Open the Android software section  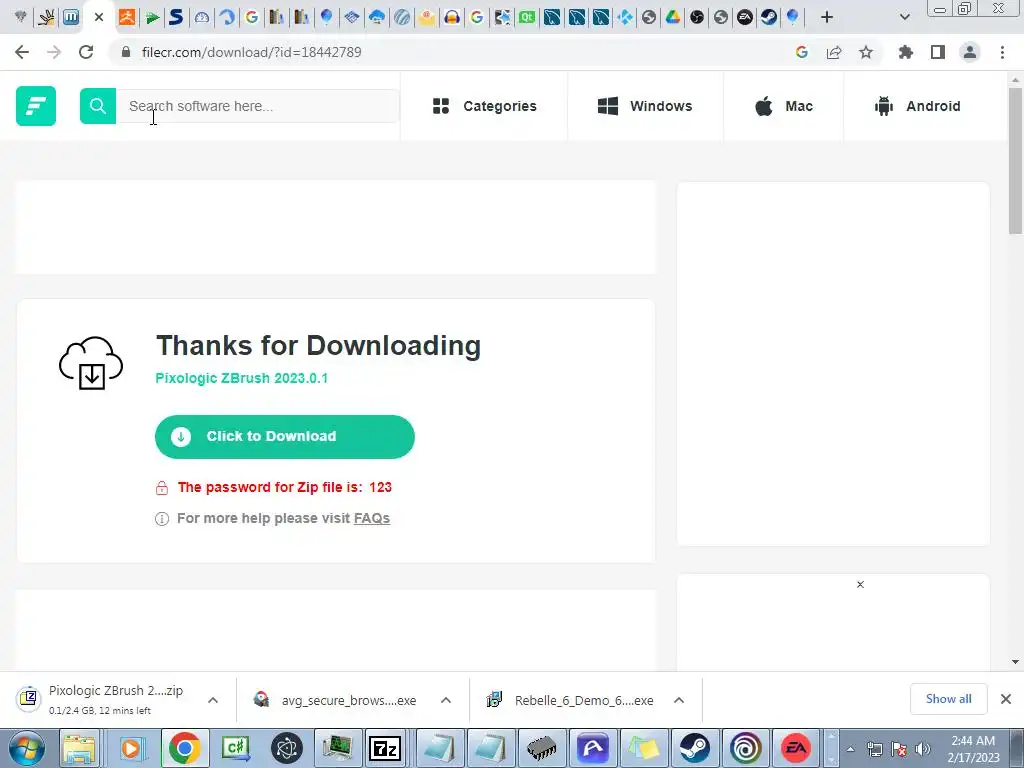[918, 106]
